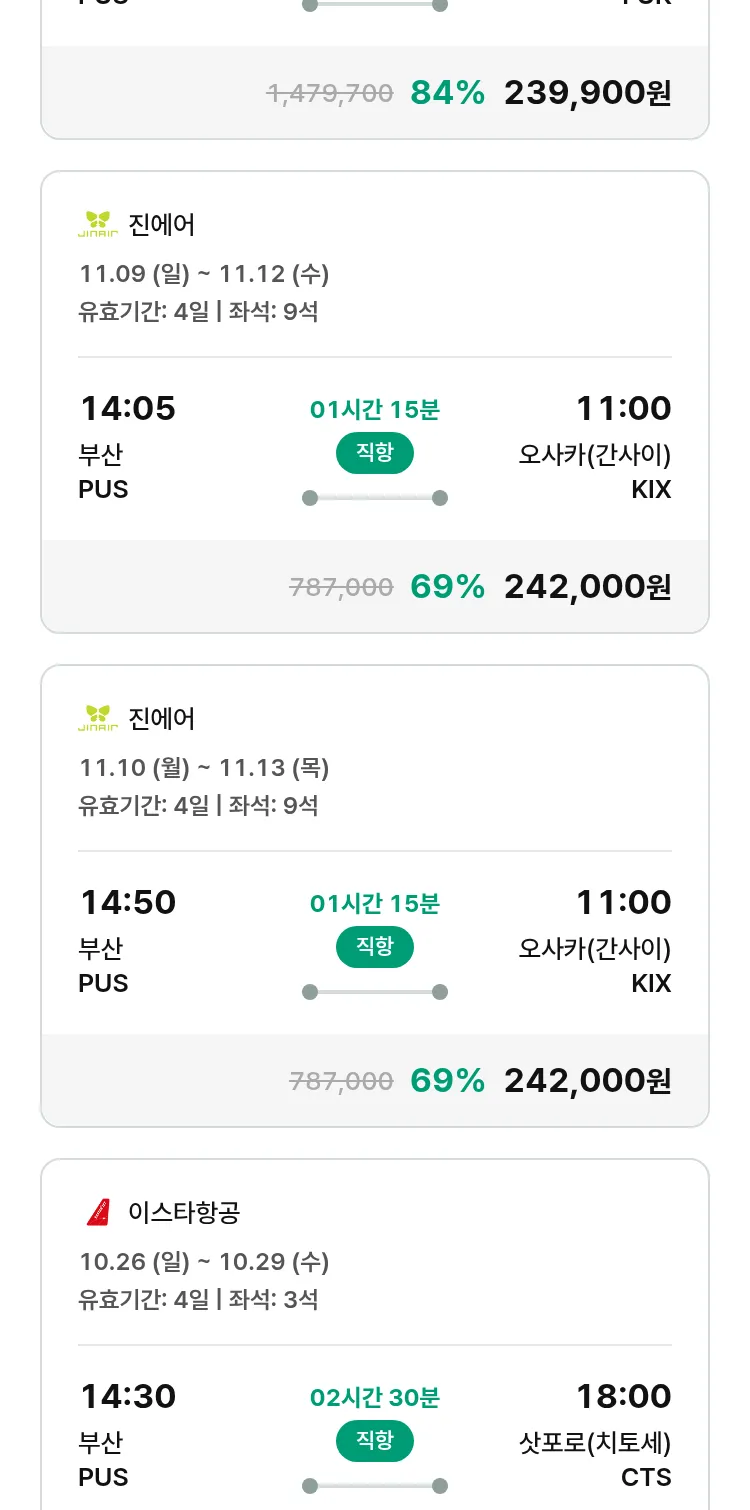Screen dimensions: 750x1510
Task: Tap the 직항 badge on the 14:50 flight
Action: click(x=374, y=947)
